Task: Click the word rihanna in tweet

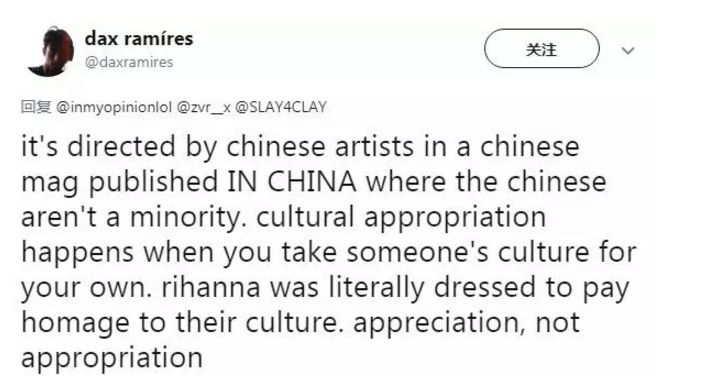Action: pos(211,287)
